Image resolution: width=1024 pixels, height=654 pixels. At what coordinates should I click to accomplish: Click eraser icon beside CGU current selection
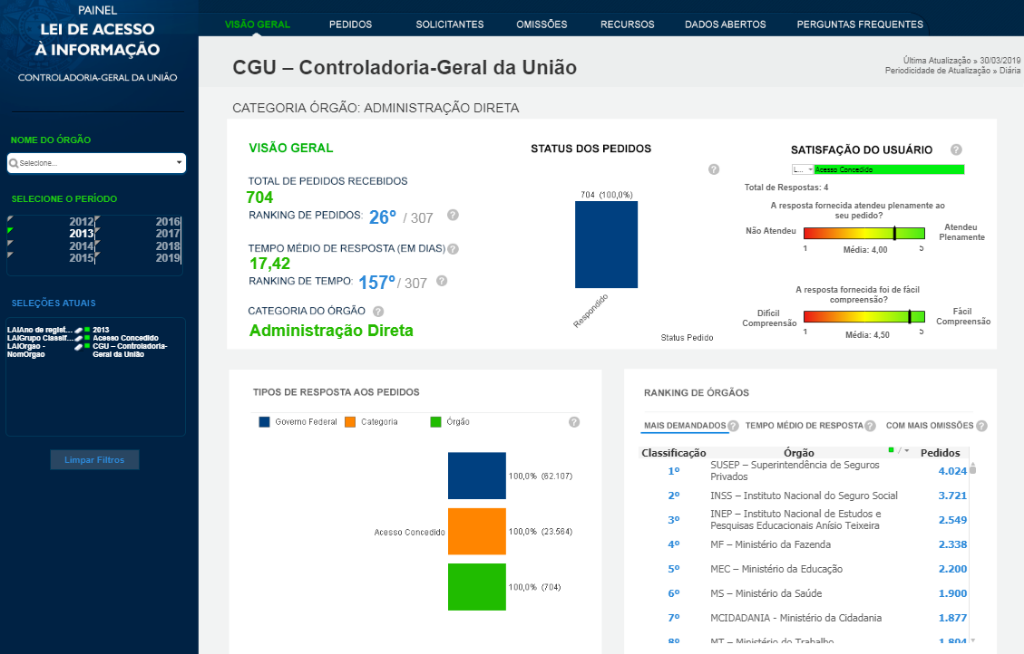(x=78, y=347)
